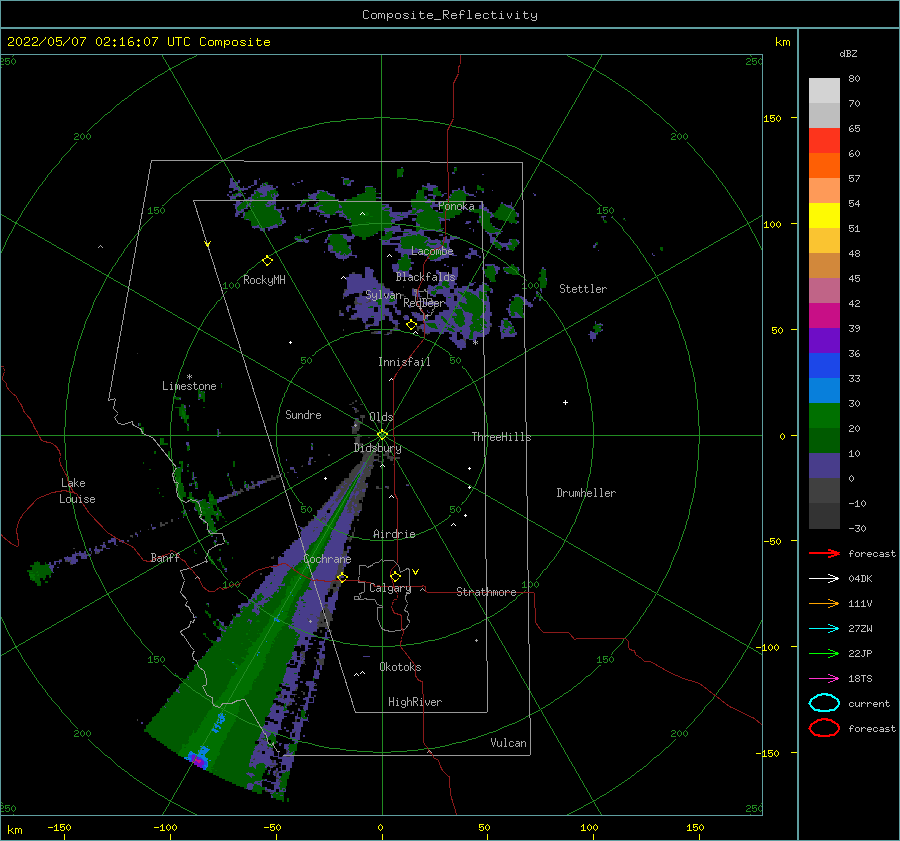The height and width of the screenshot is (841, 900).
Task: Click the Didsbury label
Action: [x=377, y=448]
